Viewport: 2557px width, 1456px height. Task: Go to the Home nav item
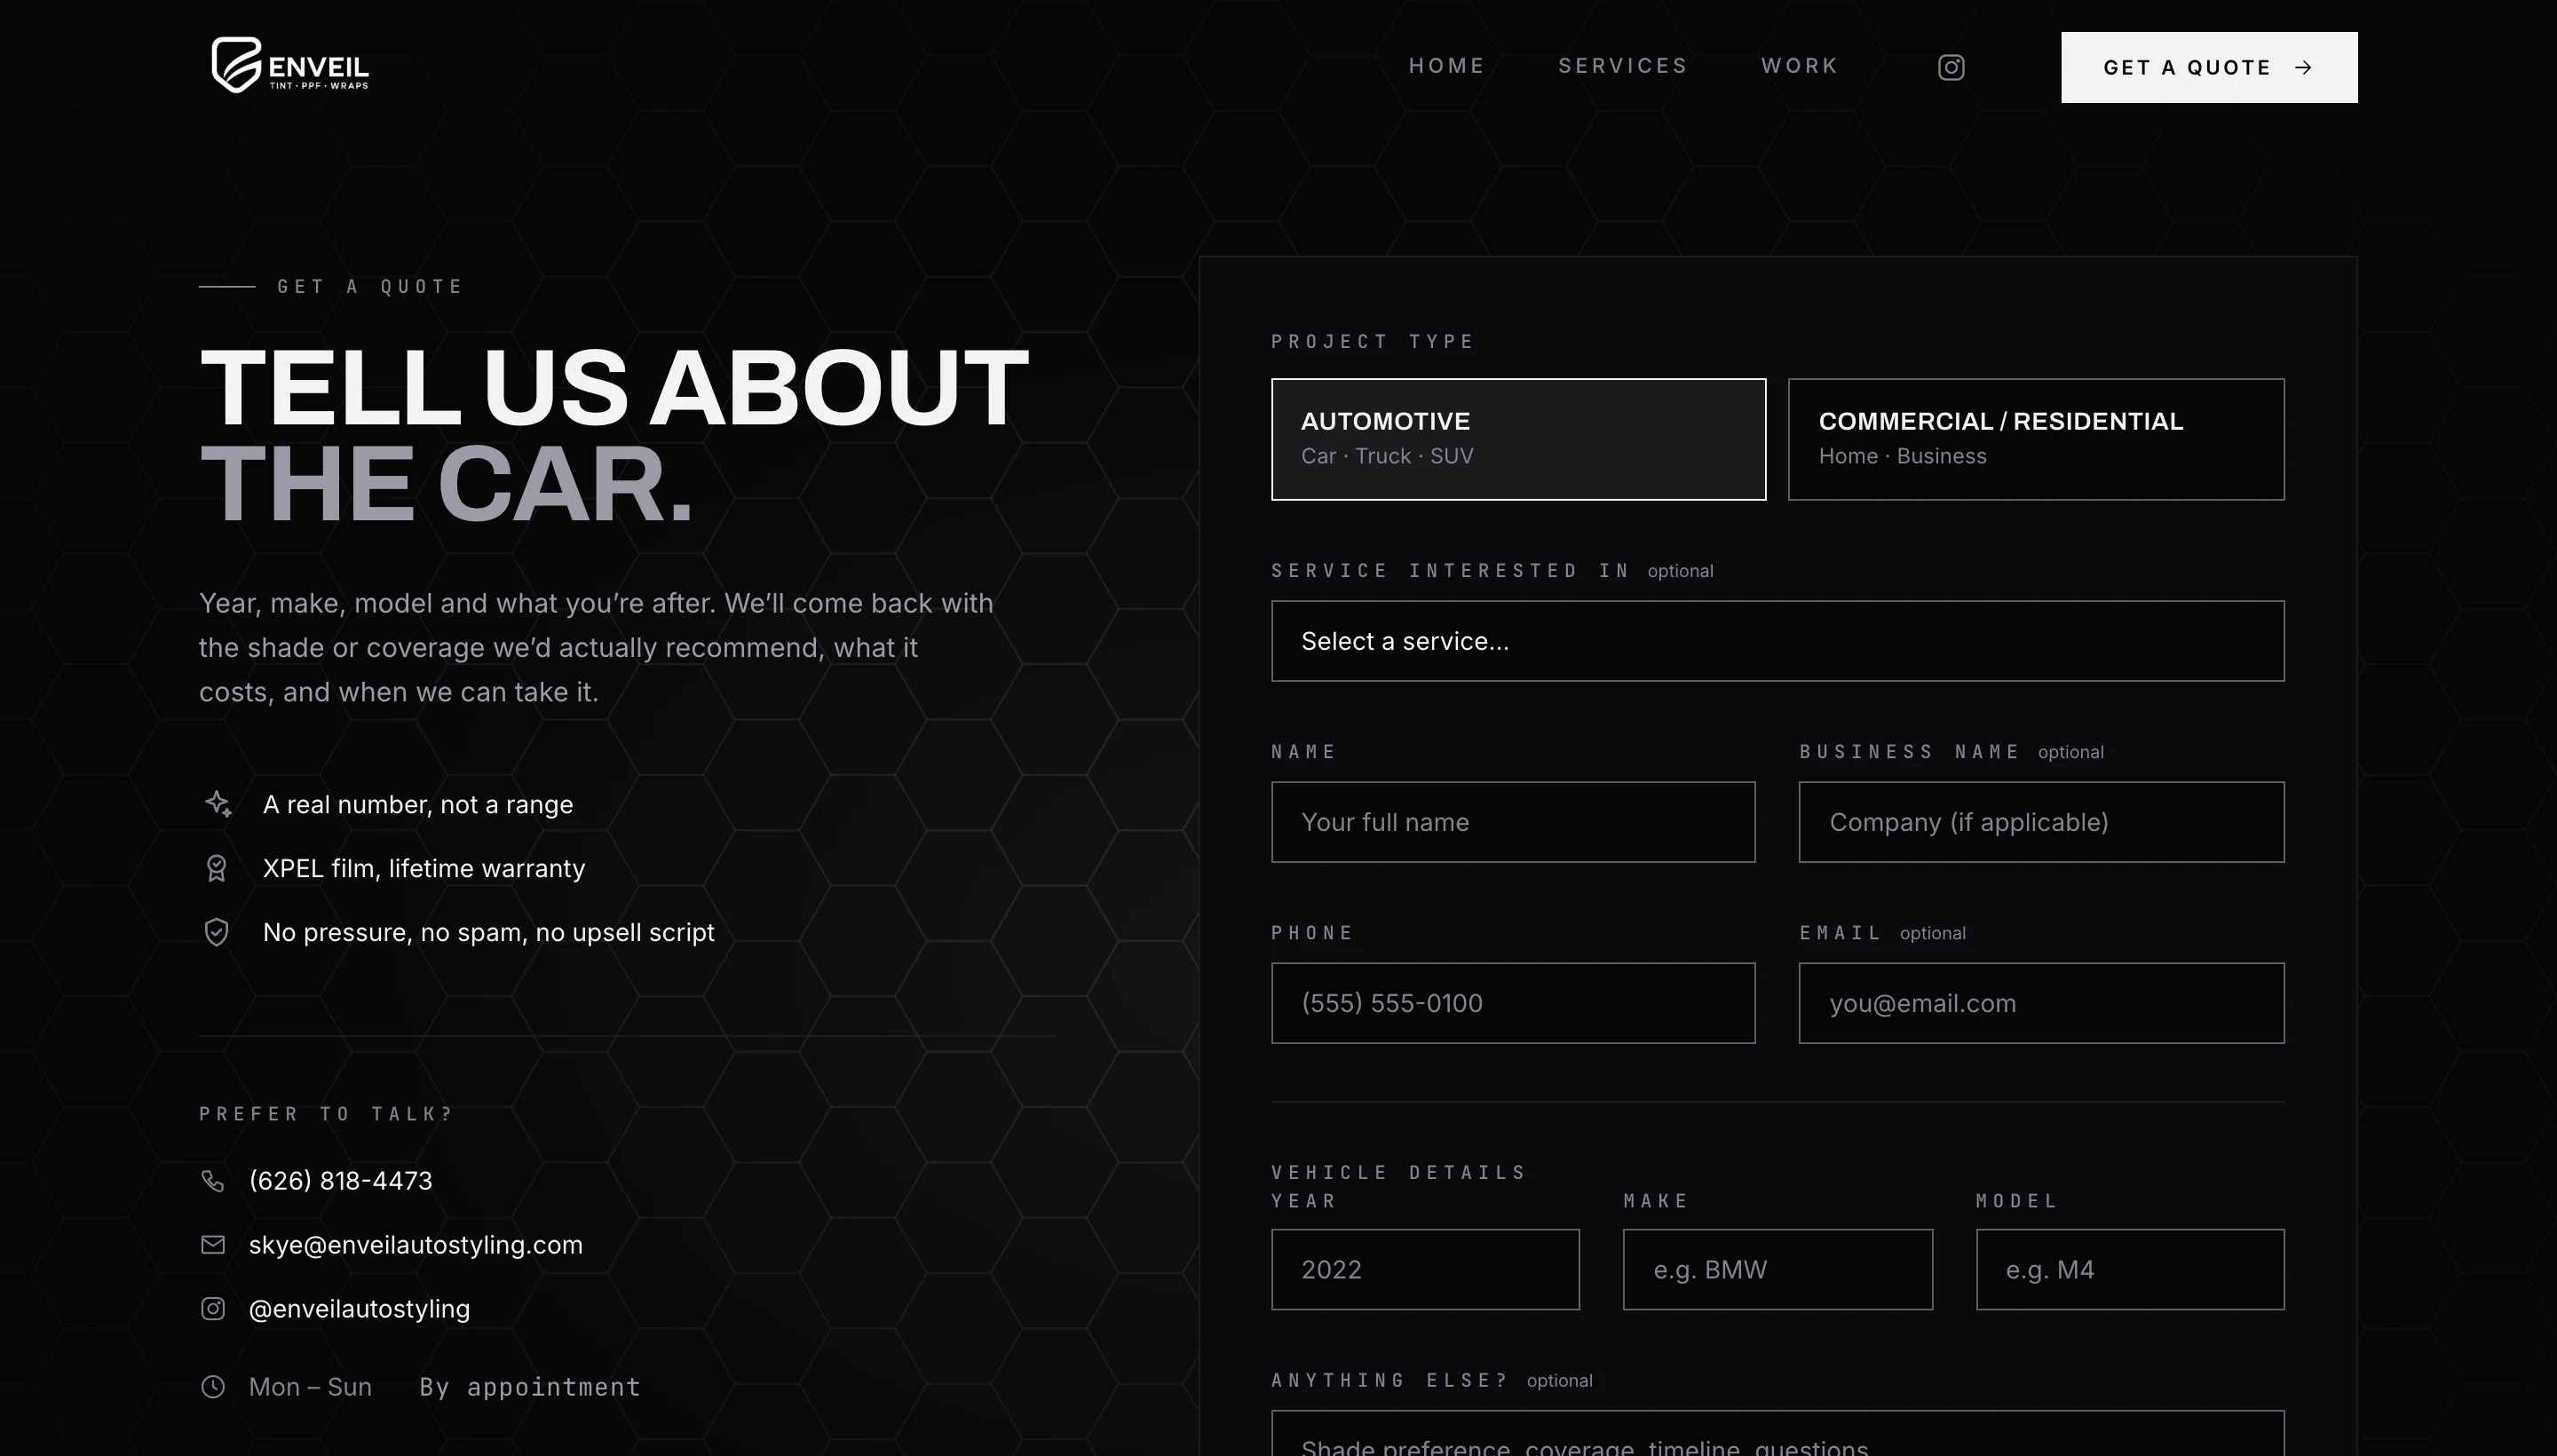point(1447,66)
